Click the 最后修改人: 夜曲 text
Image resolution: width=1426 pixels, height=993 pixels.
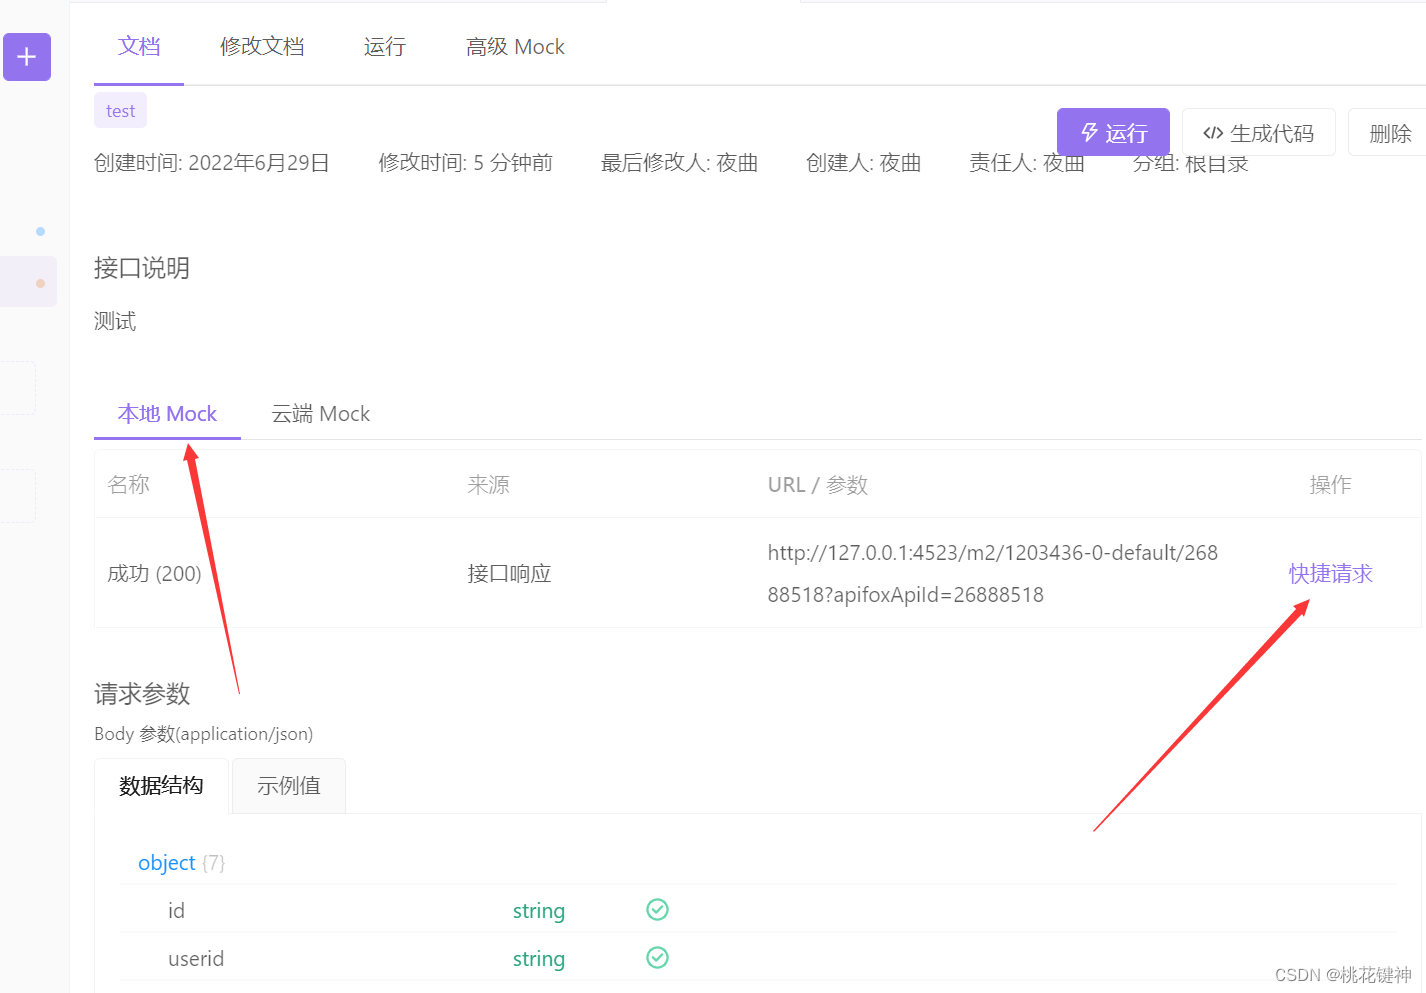tap(679, 163)
